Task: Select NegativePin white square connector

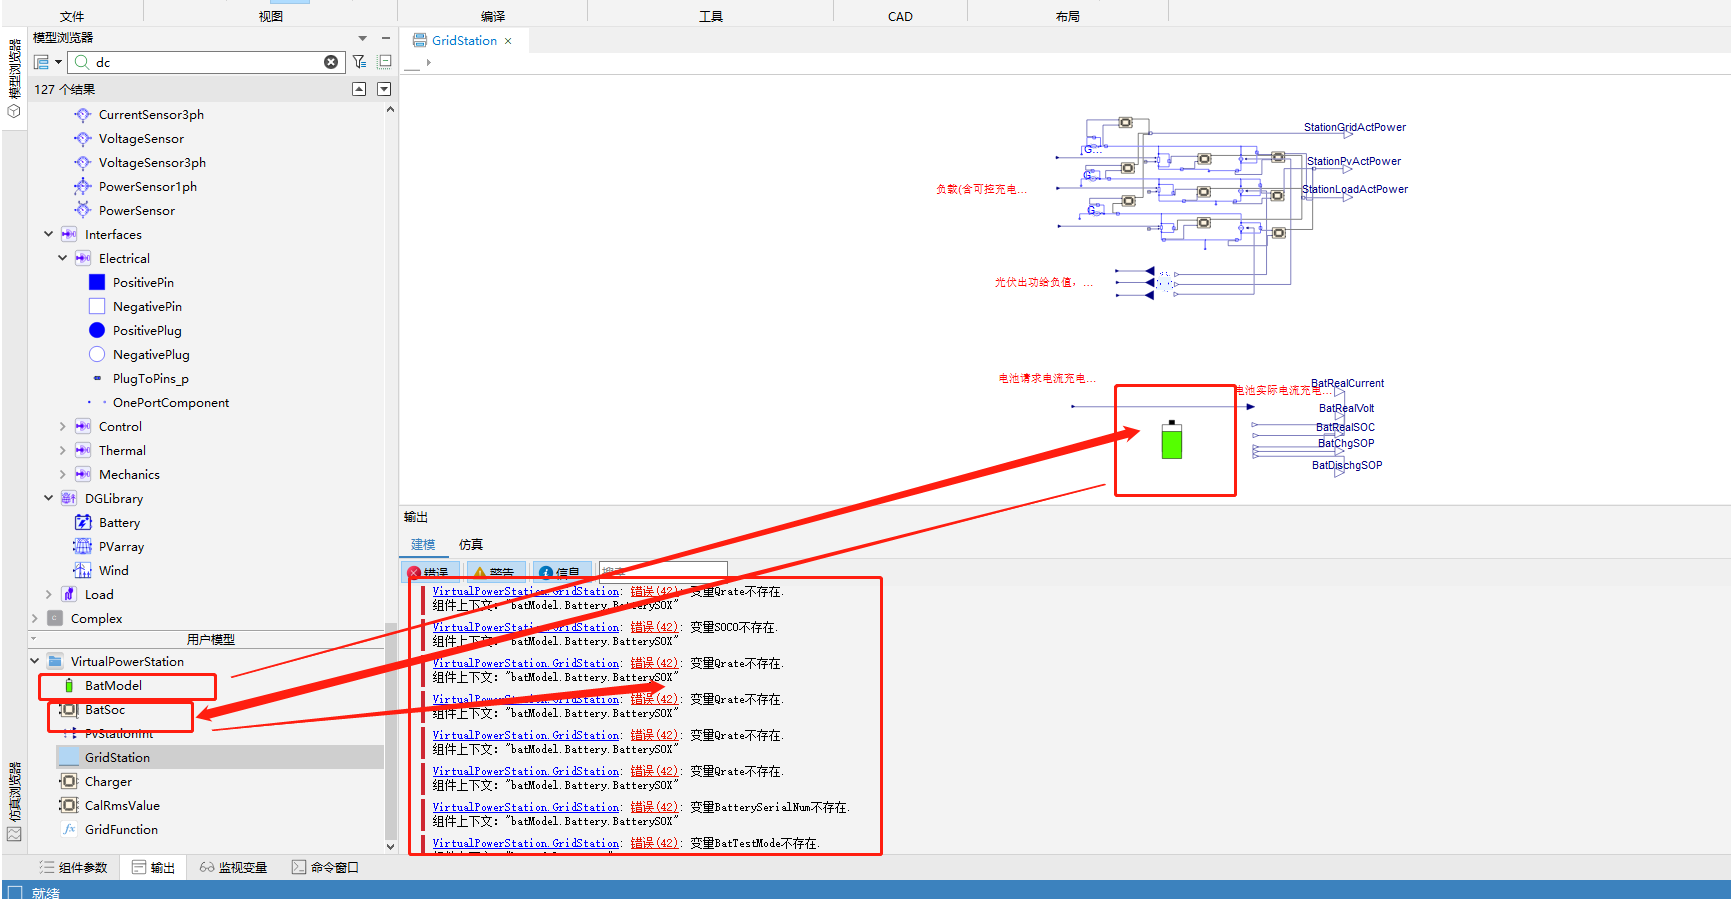Action: point(97,307)
